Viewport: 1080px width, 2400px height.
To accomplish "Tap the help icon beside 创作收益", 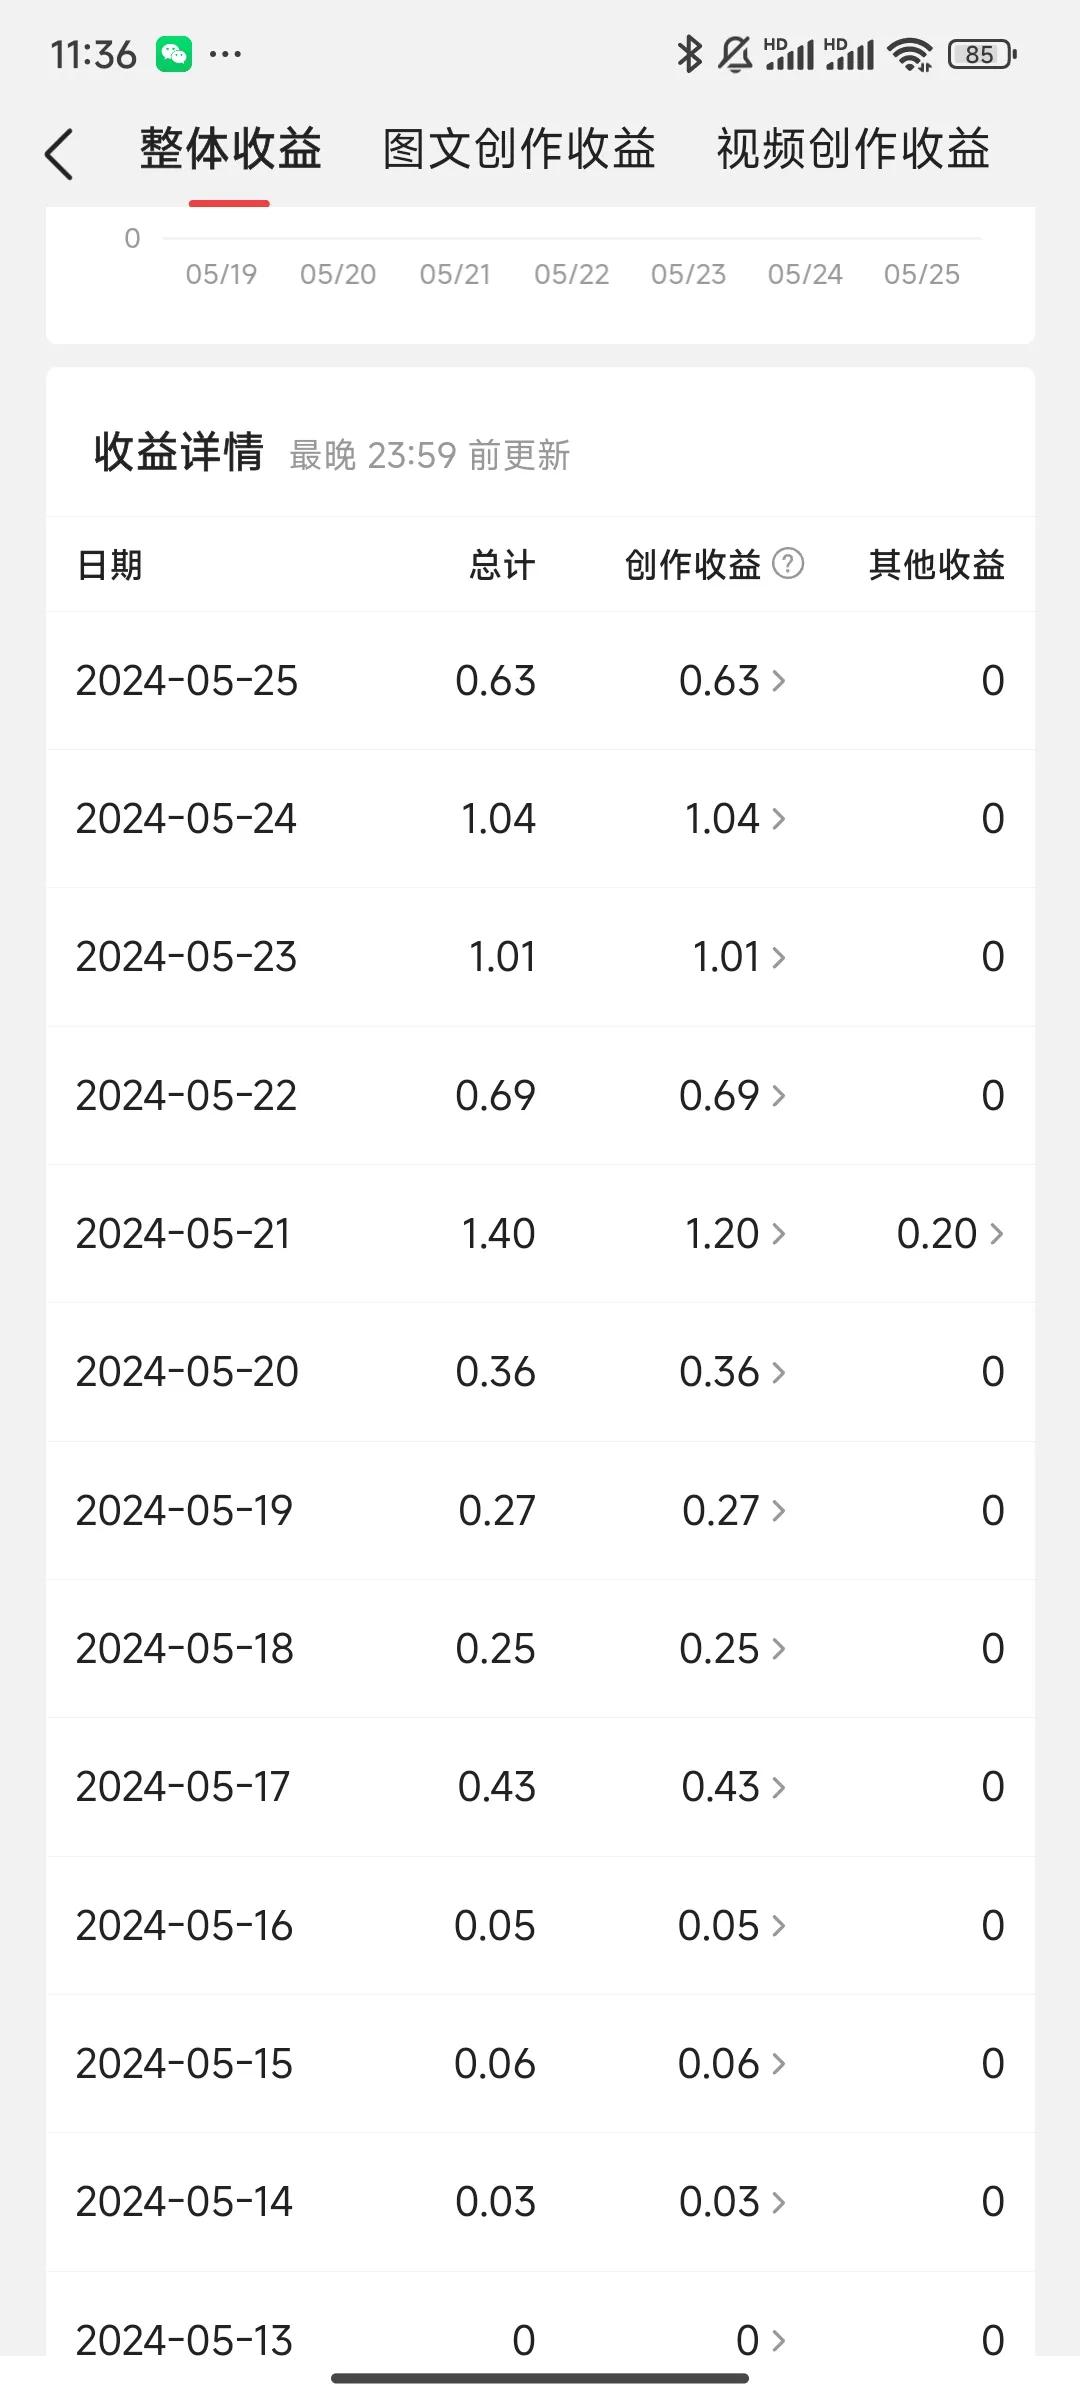I will click(788, 564).
